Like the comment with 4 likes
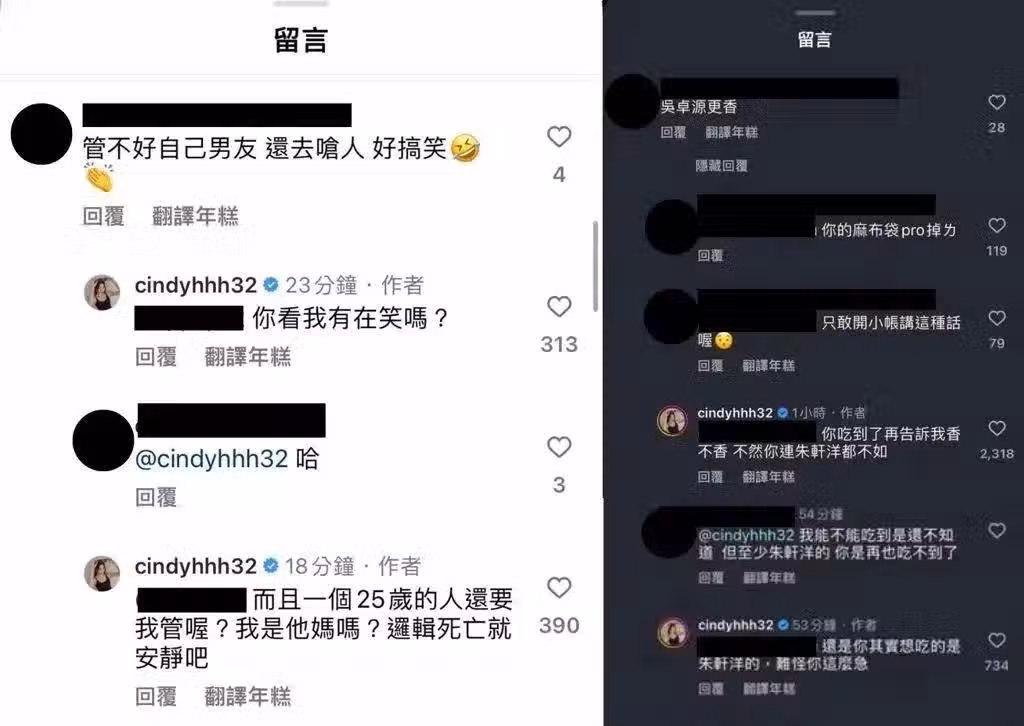 tap(559, 136)
